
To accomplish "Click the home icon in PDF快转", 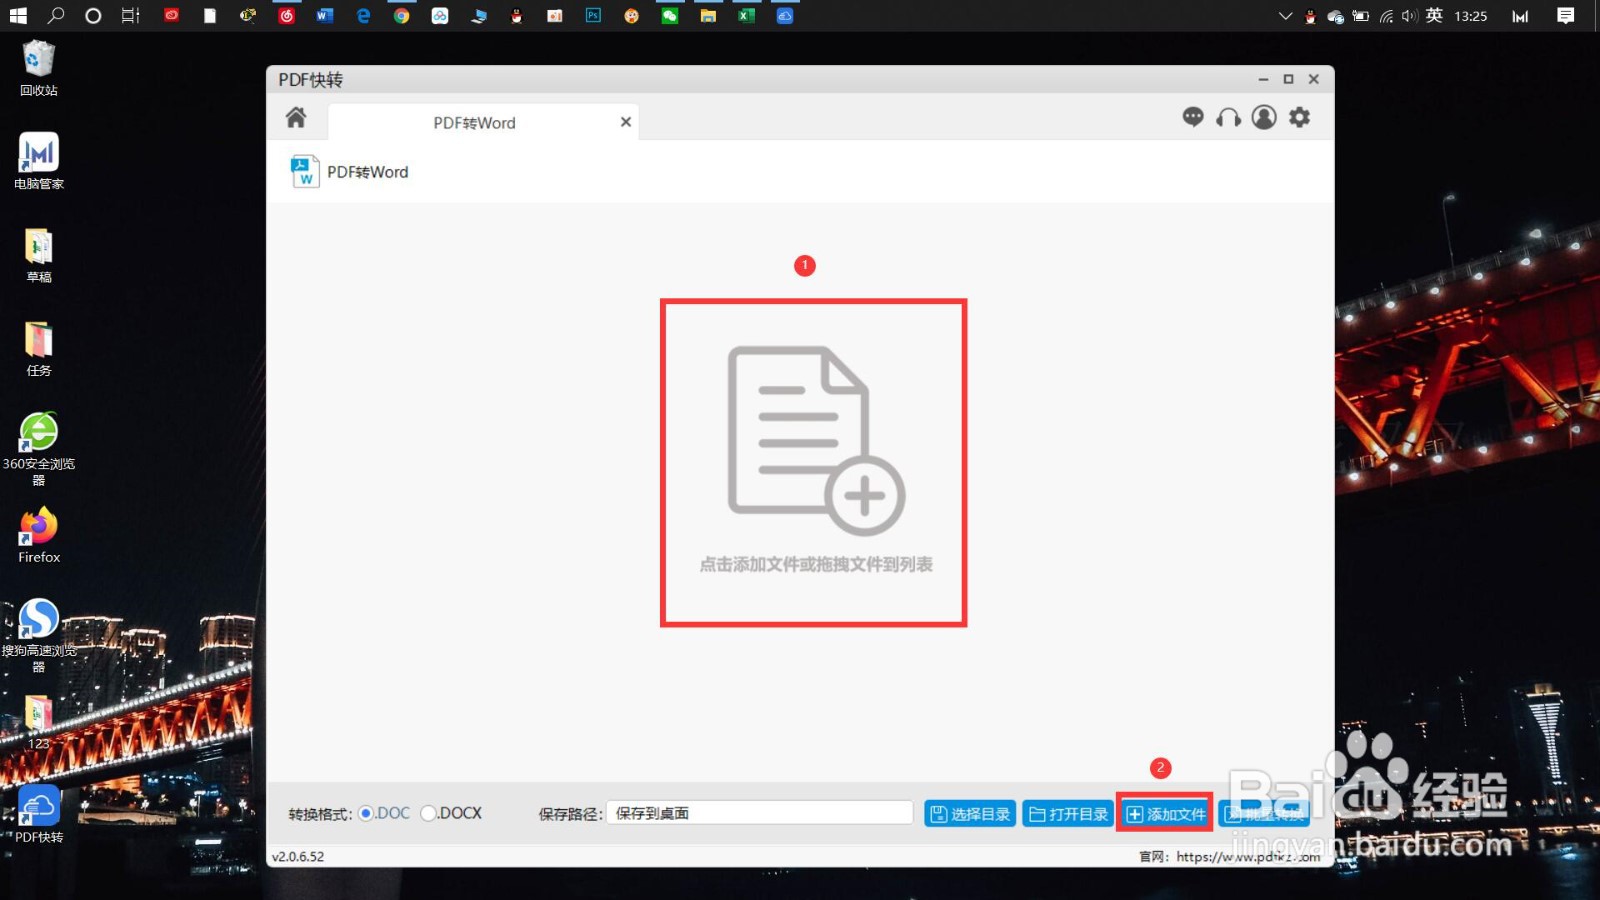I will tap(295, 117).
